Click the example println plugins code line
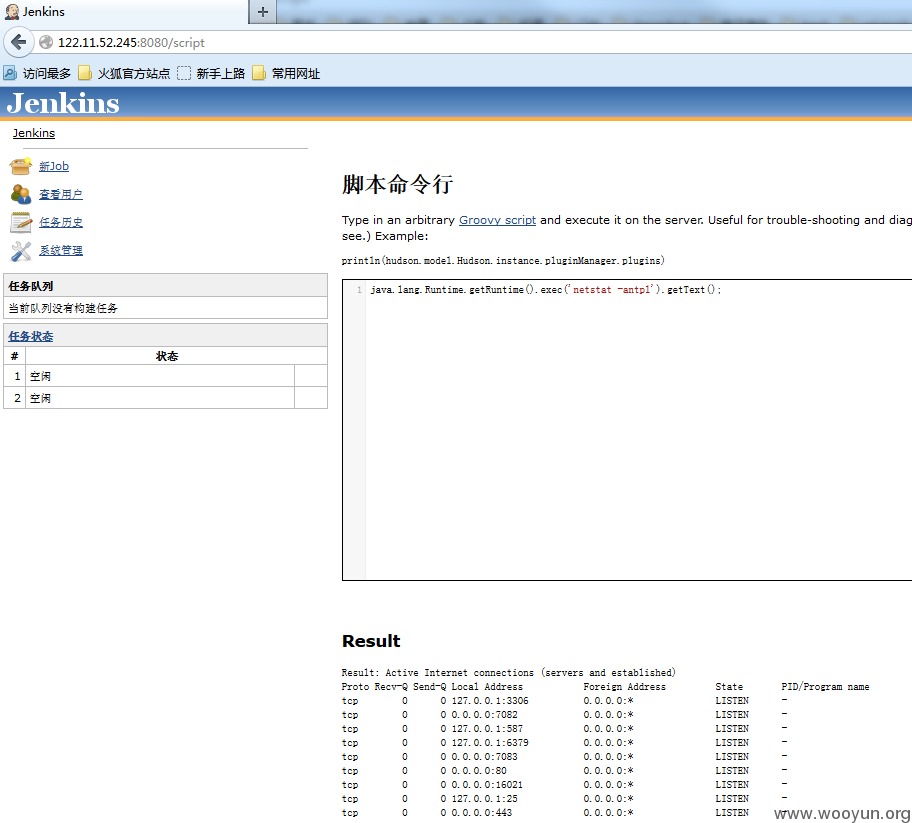Viewport: 912px width, 823px height. tap(503, 261)
